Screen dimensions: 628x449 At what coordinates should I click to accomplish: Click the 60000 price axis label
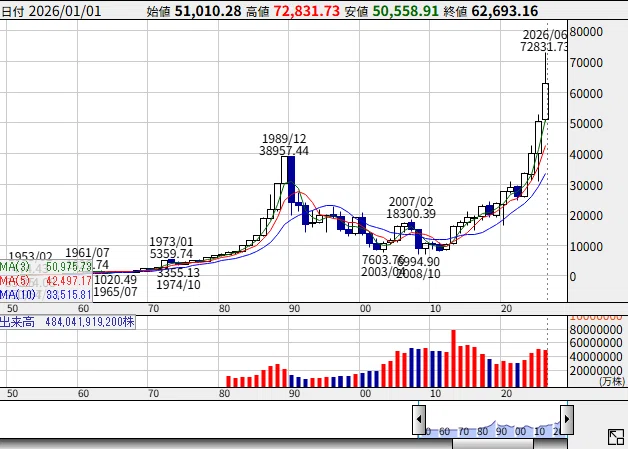coord(586,94)
